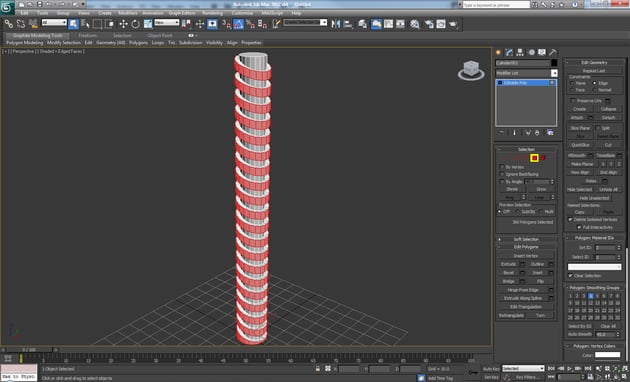Screen dimensions: 630x382
Task: Open the Rendering menu
Action: (x=213, y=13)
